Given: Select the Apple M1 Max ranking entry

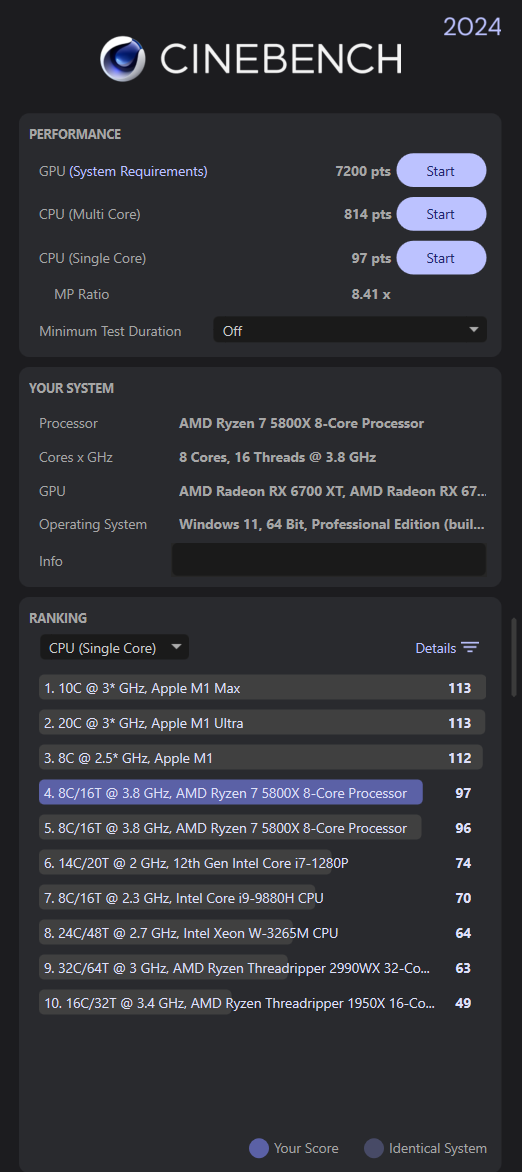Looking at the screenshot, I should pos(262,688).
